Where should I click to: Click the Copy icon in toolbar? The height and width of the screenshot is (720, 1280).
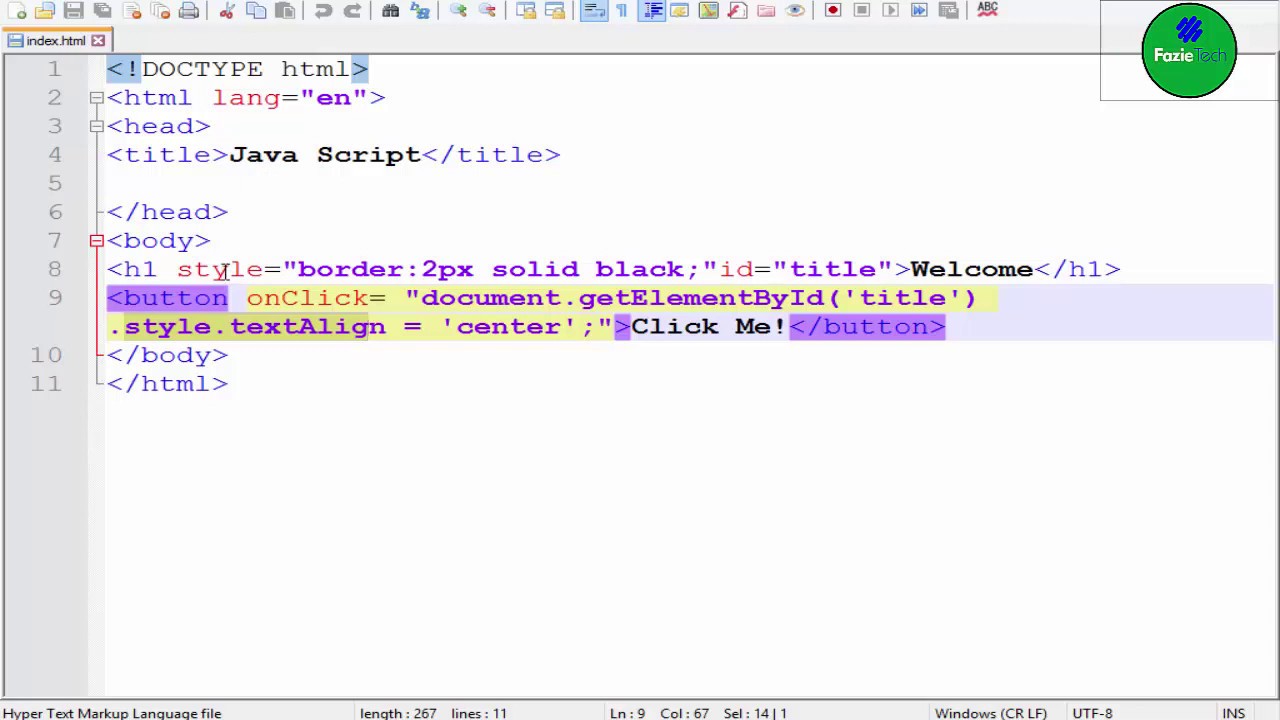point(256,10)
